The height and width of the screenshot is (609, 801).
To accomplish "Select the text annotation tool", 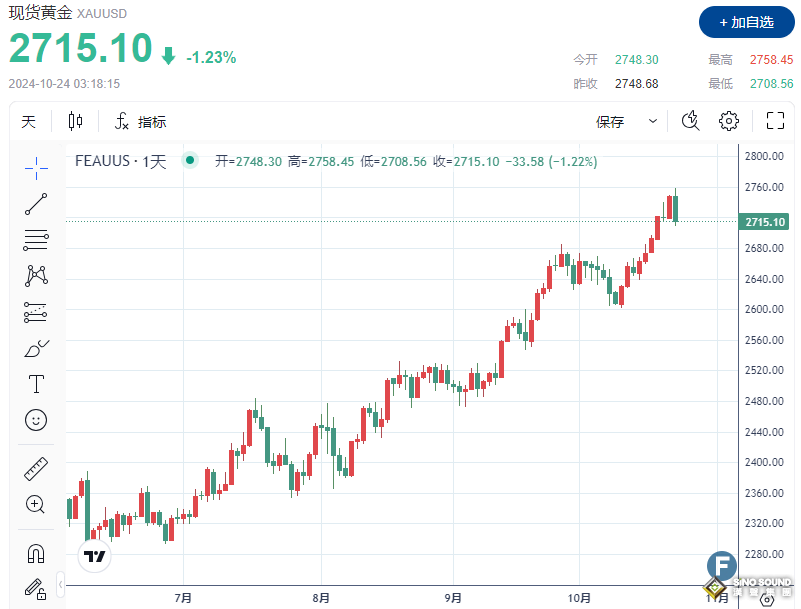I will click(x=36, y=383).
